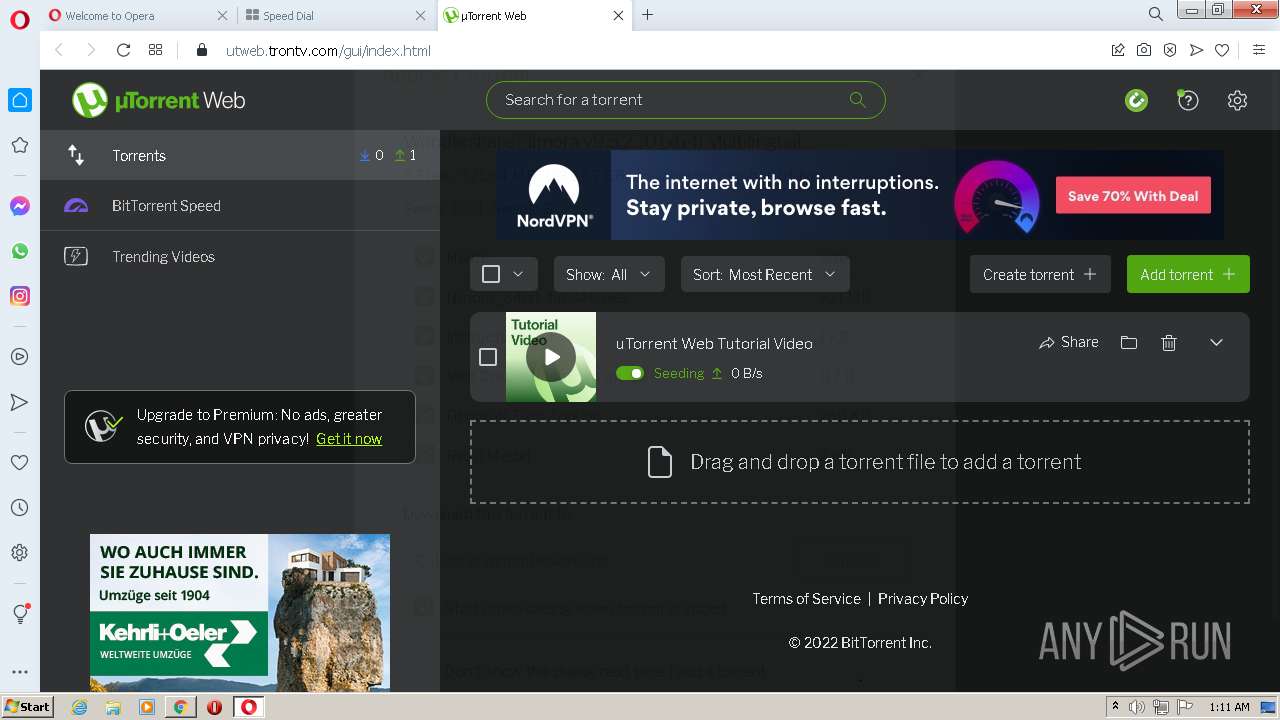Screen dimensions: 1280x720
Task: Open the Privacy Policy link
Action: [923, 598]
